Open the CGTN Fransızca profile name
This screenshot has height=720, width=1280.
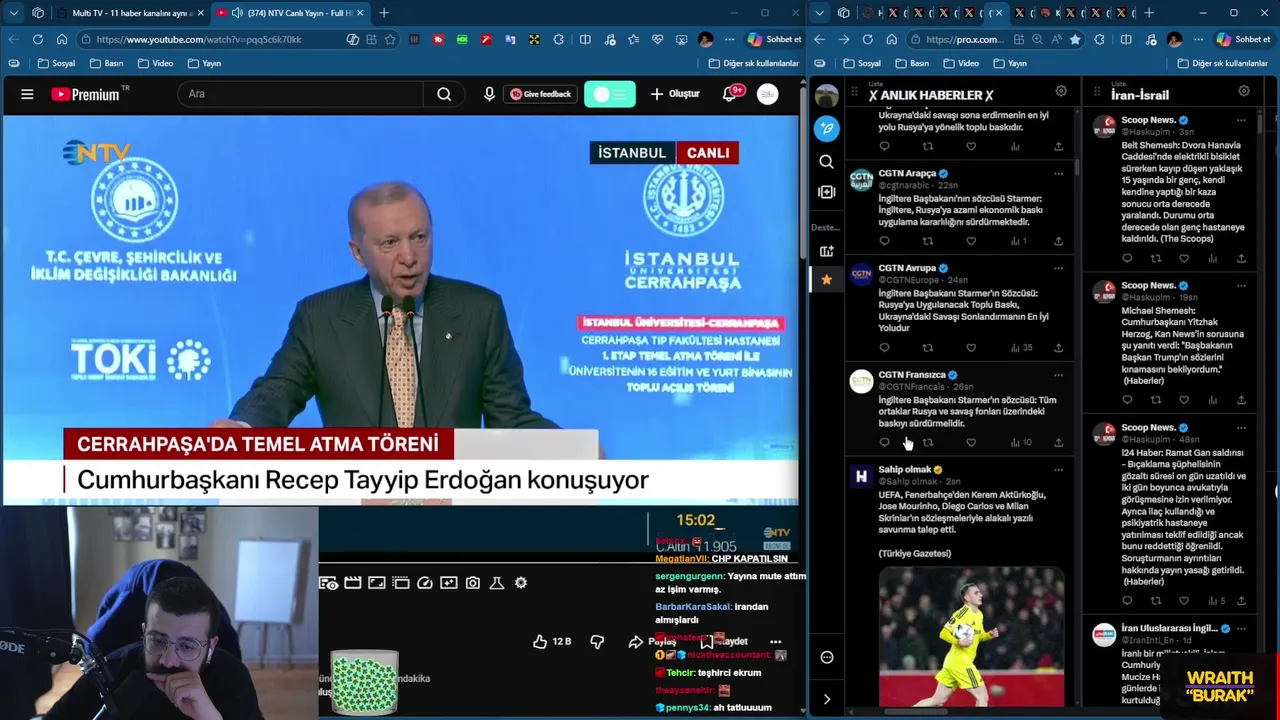pos(911,375)
